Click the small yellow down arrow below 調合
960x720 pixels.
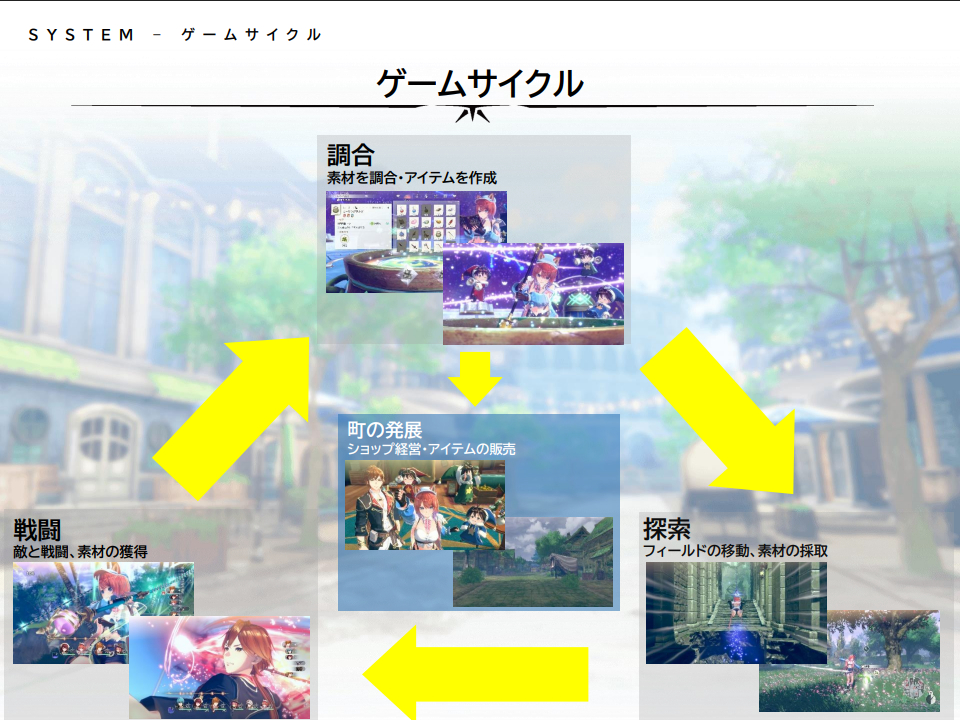pyautogui.click(x=475, y=376)
